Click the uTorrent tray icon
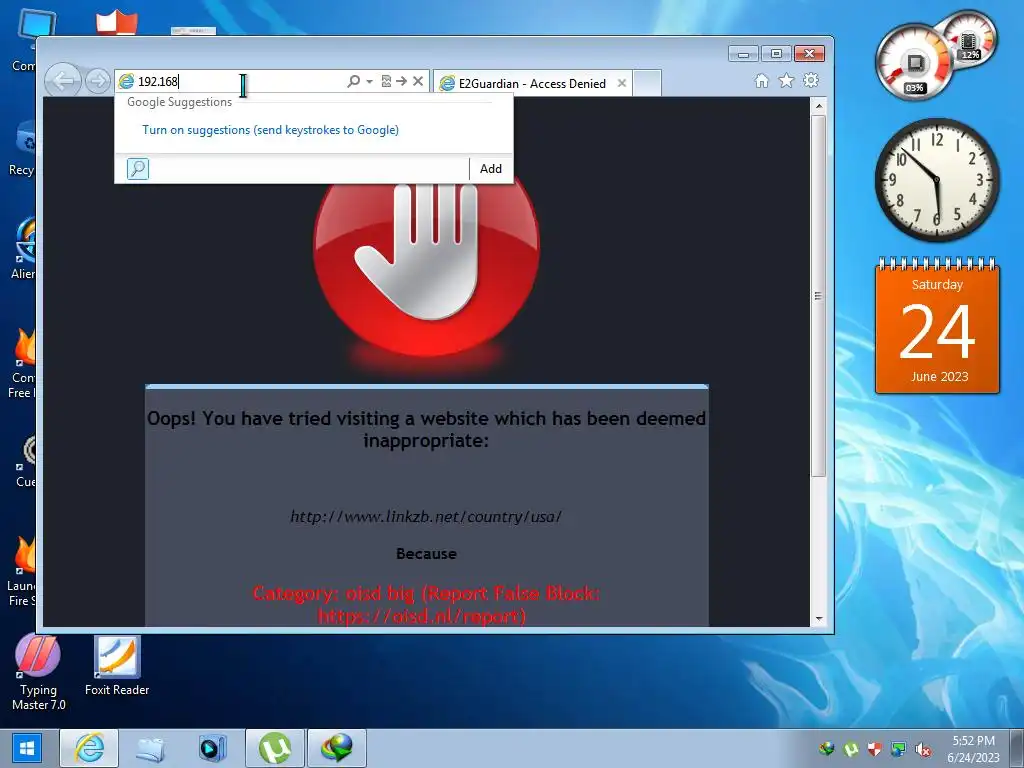 tap(851, 748)
